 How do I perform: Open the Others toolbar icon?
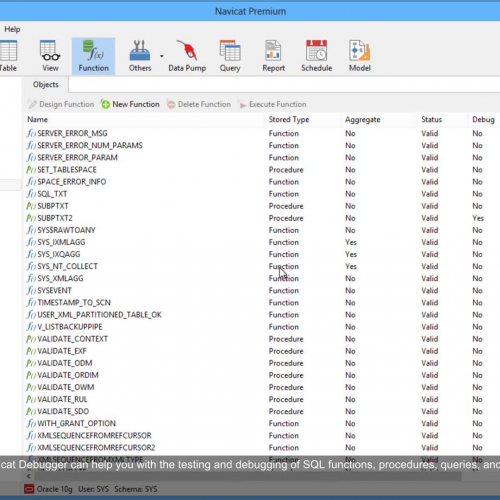140,56
